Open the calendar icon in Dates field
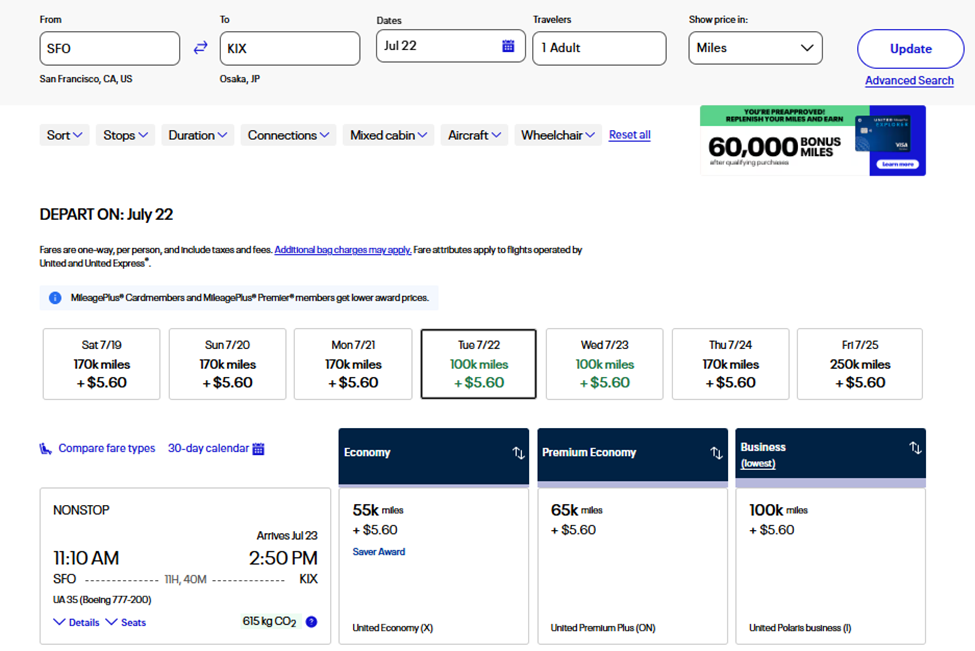 coord(508,46)
